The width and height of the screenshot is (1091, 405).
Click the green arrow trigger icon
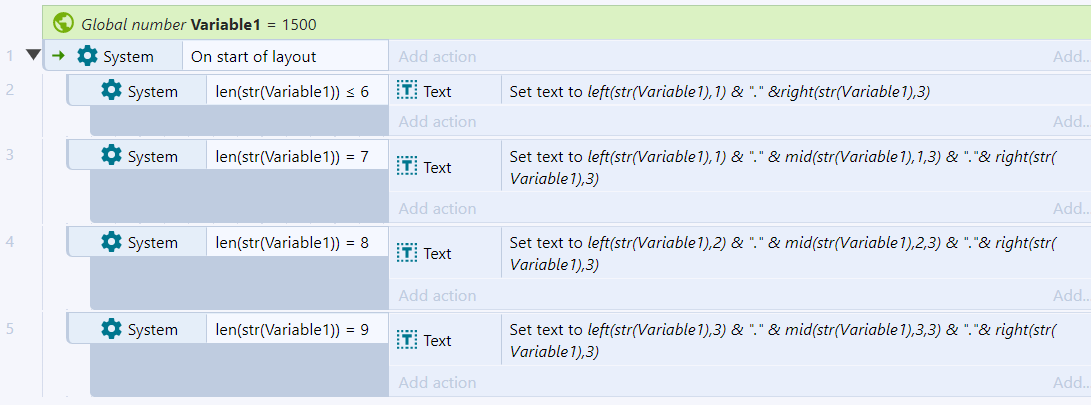point(58,56)
